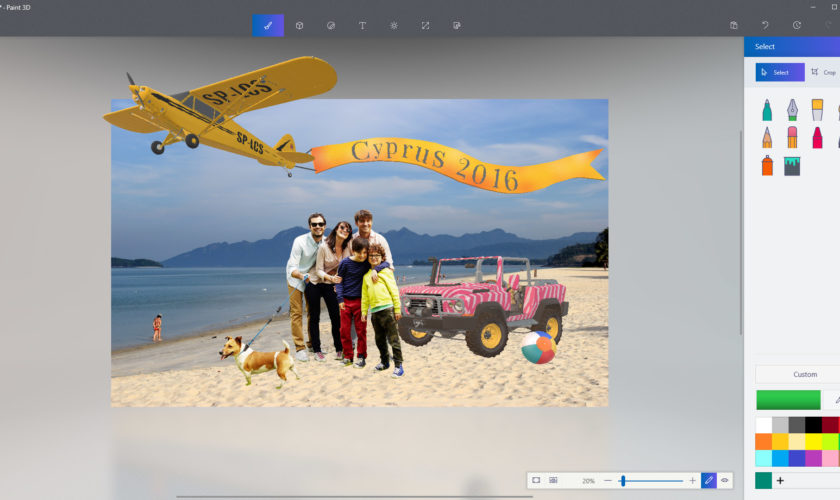This screenshot has height=500, width=840.
Task: Select the teal Marker brush
Action: pos(767,109)
